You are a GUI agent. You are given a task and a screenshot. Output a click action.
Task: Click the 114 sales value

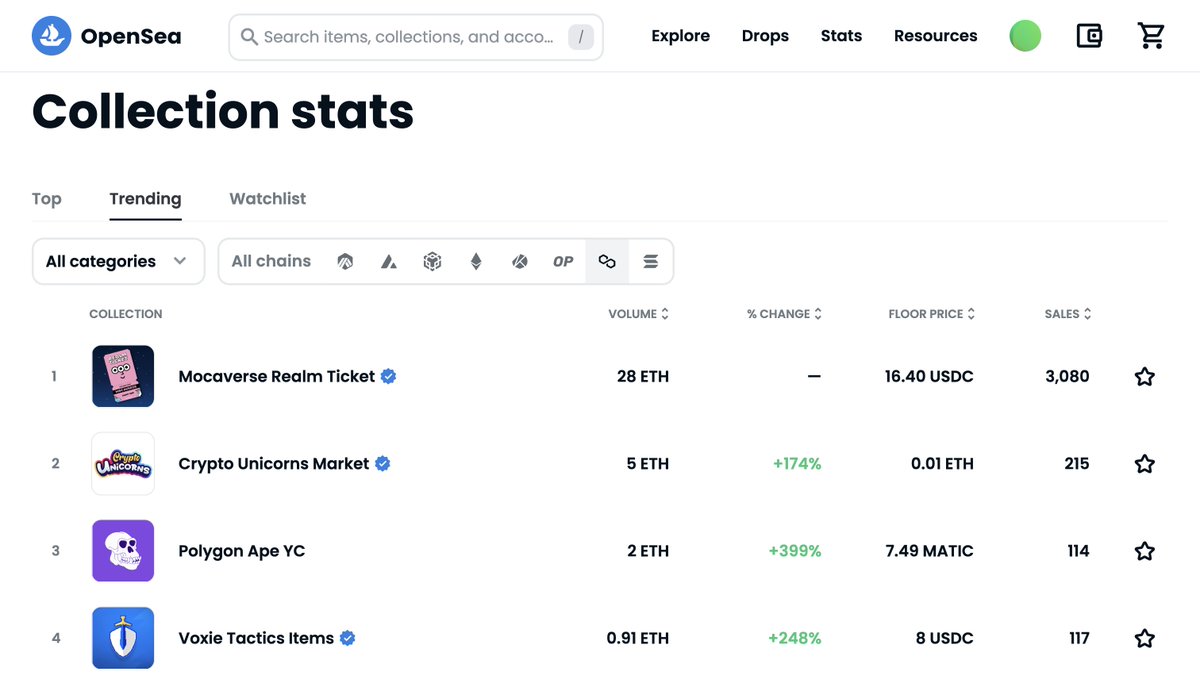1078,550
